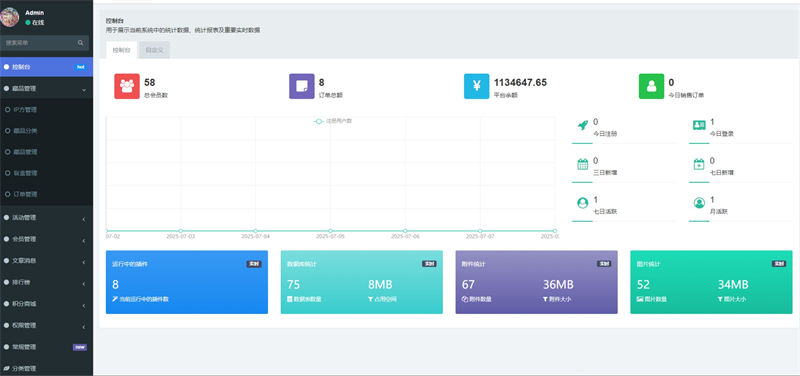This screenshot has width=800, height=376.
Task: Click the purple 订单总额 note icon
Action: click(x=302, y=86)
